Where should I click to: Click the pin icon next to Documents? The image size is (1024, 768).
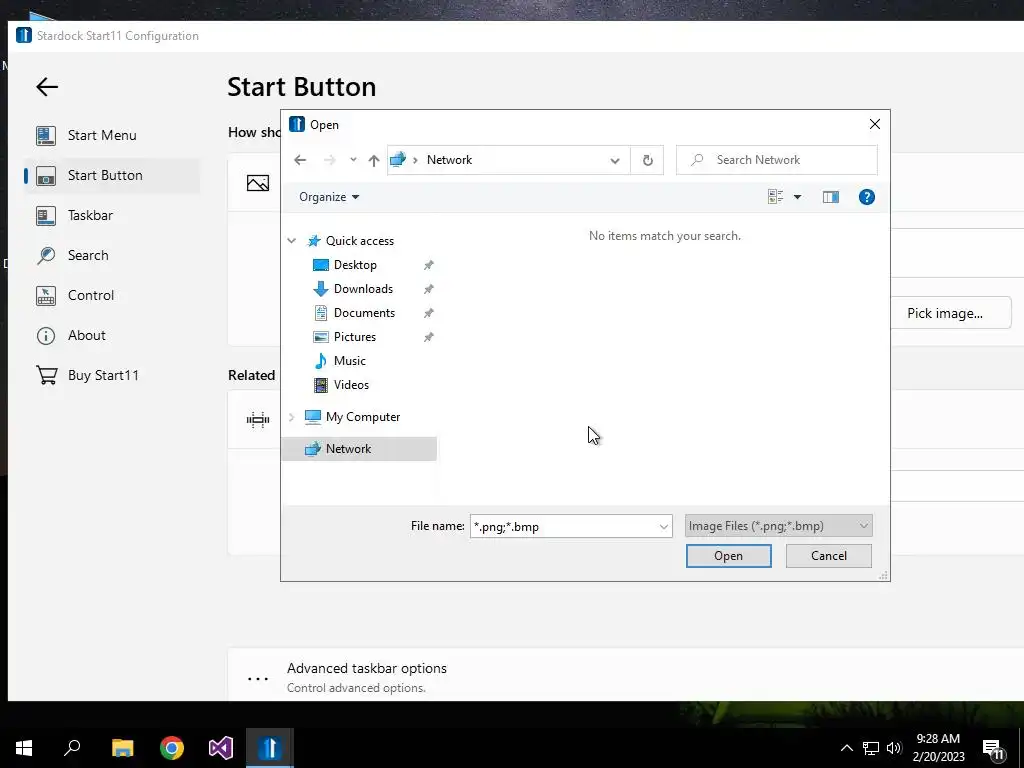coord(428,313)
